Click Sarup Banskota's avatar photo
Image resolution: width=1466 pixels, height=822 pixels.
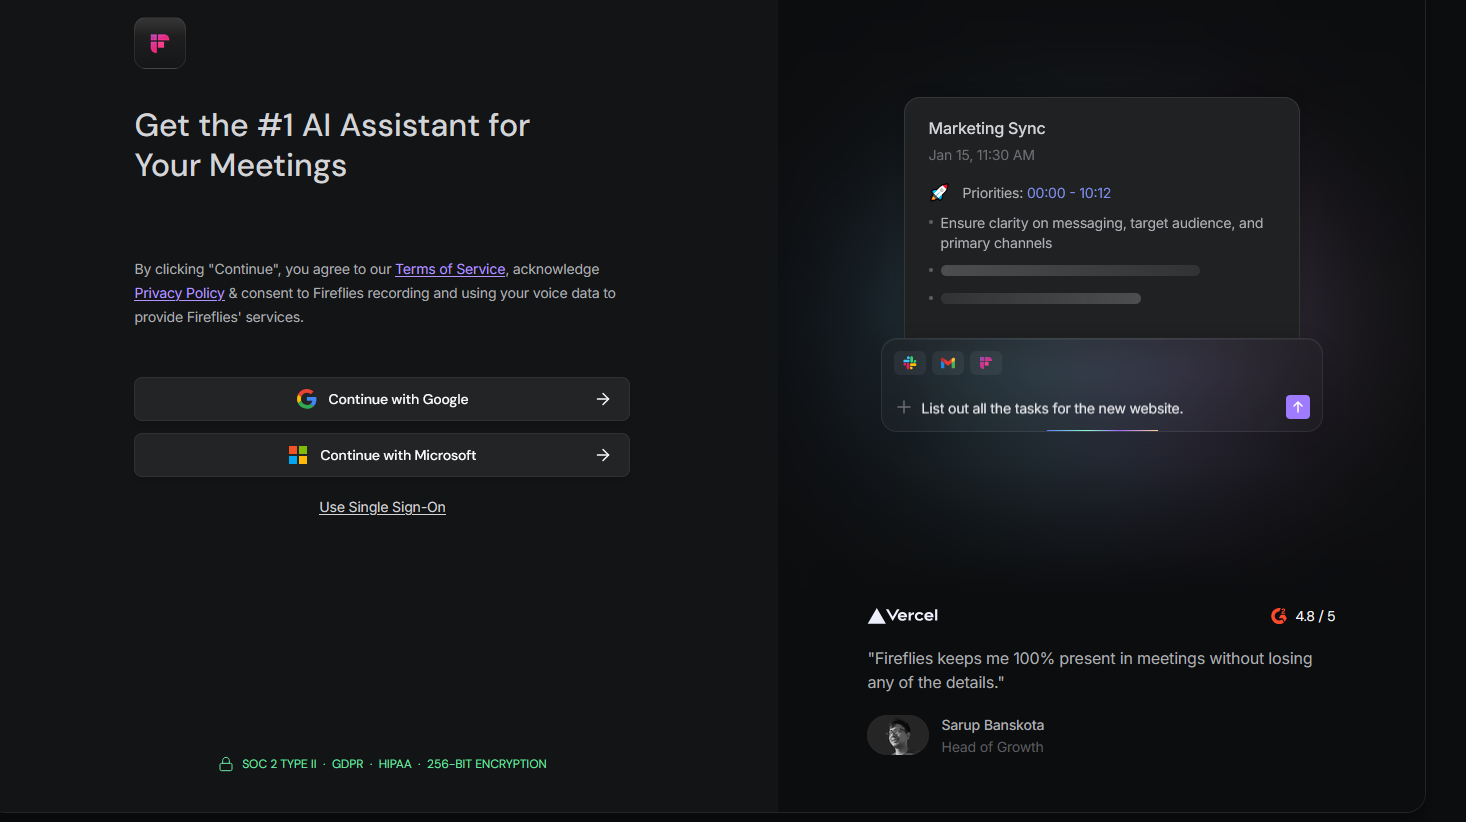898,736
